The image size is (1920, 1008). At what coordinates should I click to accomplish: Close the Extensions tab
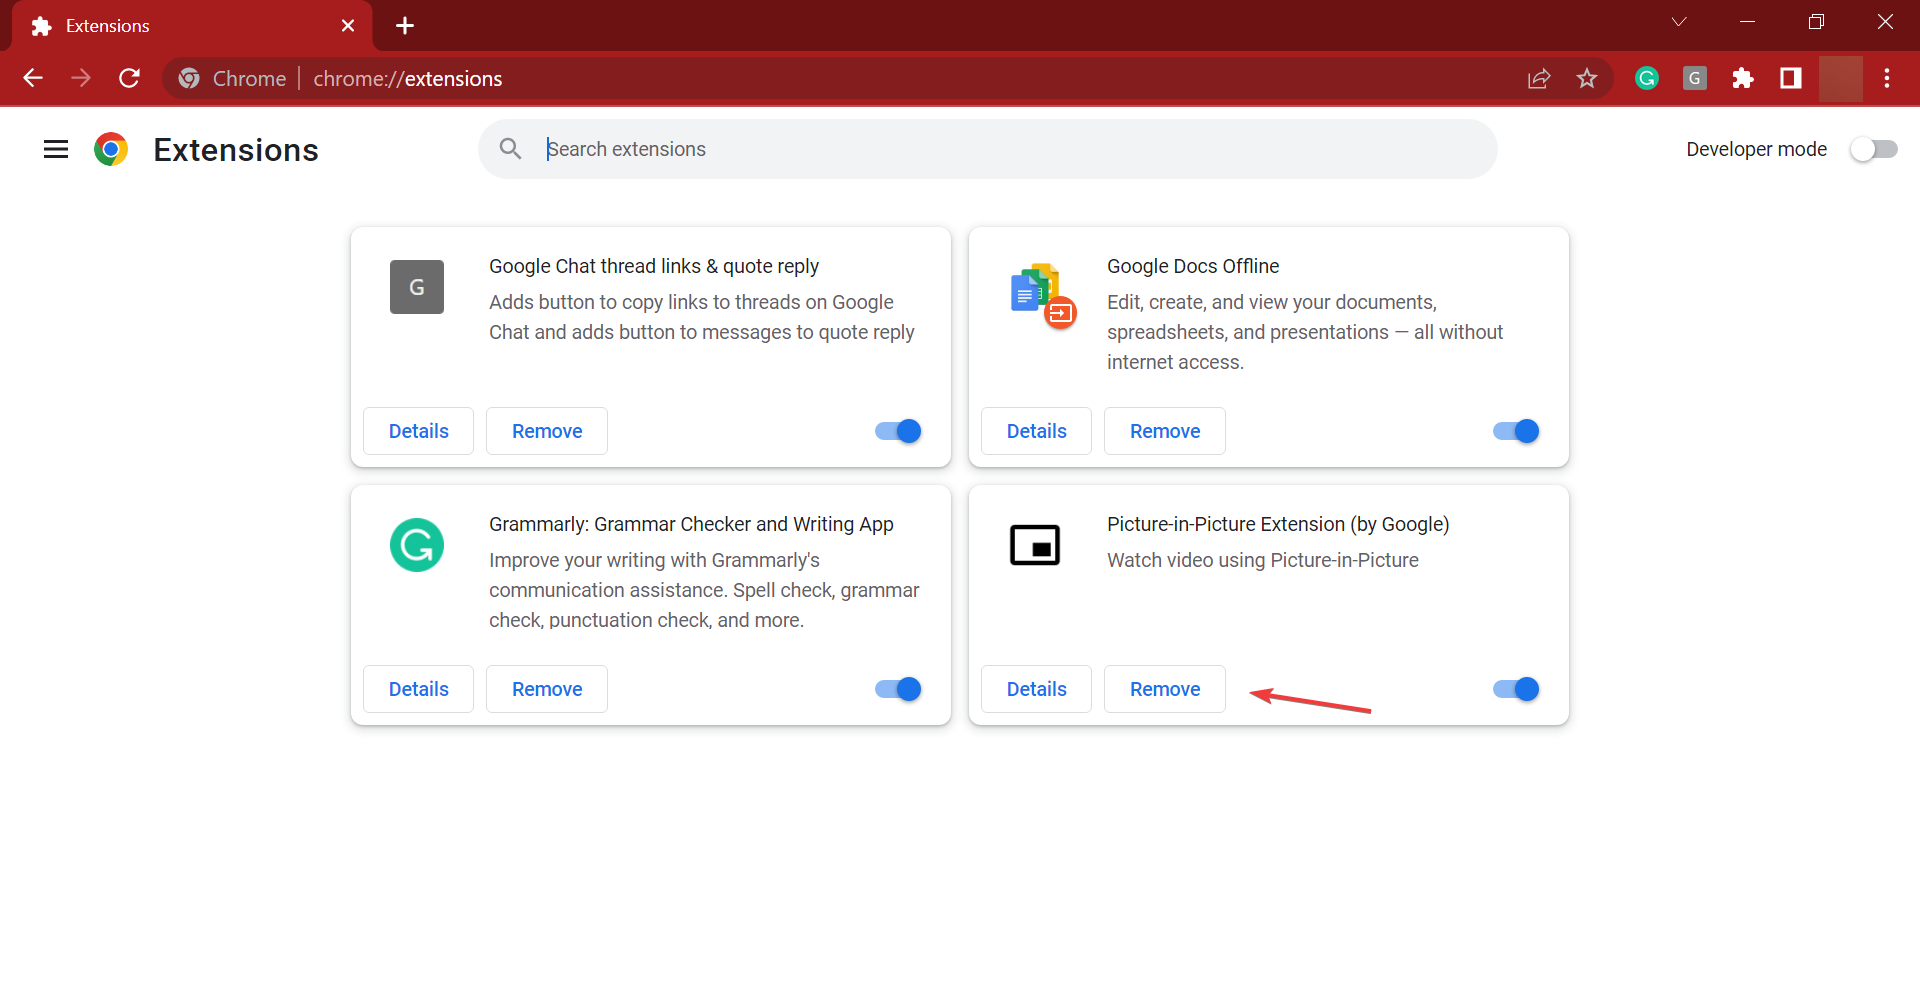coord(348,26)
